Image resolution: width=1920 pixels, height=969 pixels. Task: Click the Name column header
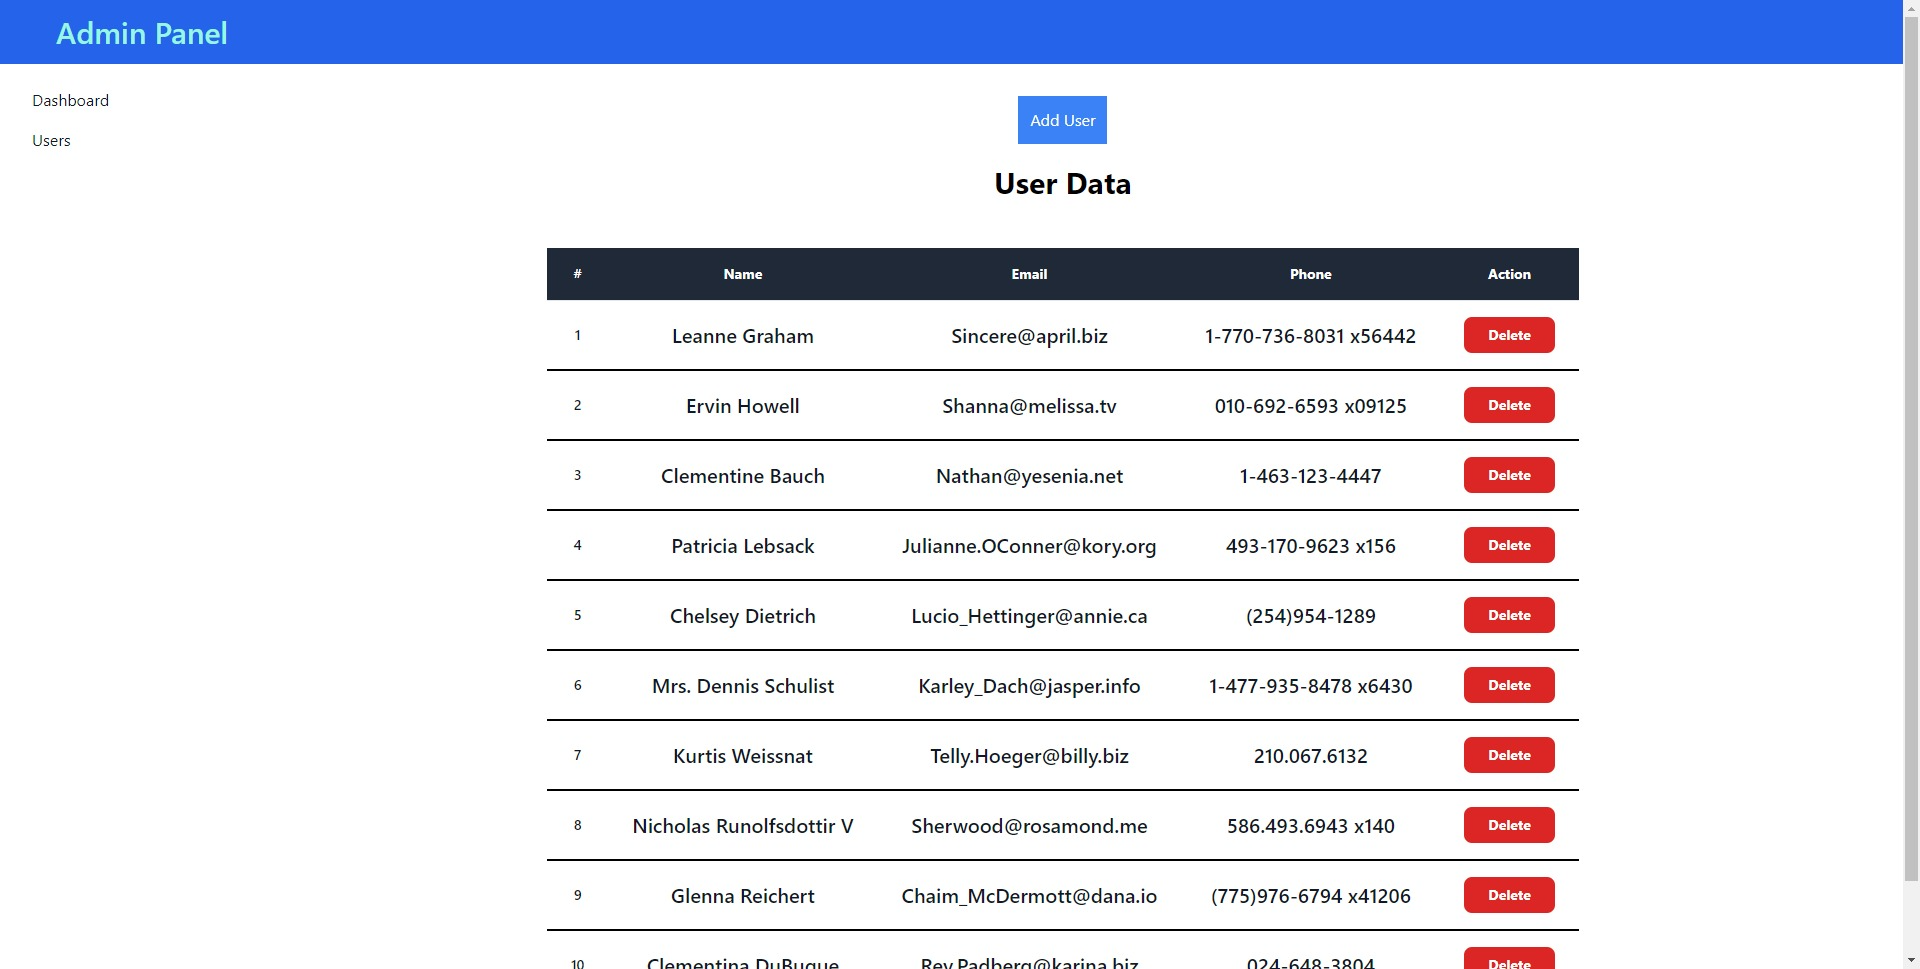tap(743, 274)
